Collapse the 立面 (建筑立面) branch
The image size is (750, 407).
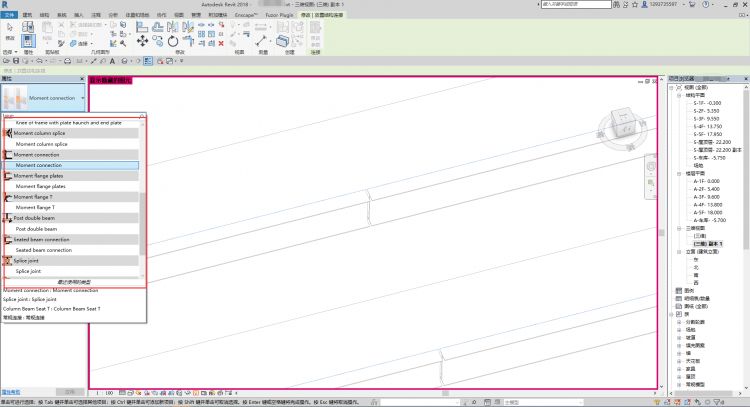coord(679,252)
